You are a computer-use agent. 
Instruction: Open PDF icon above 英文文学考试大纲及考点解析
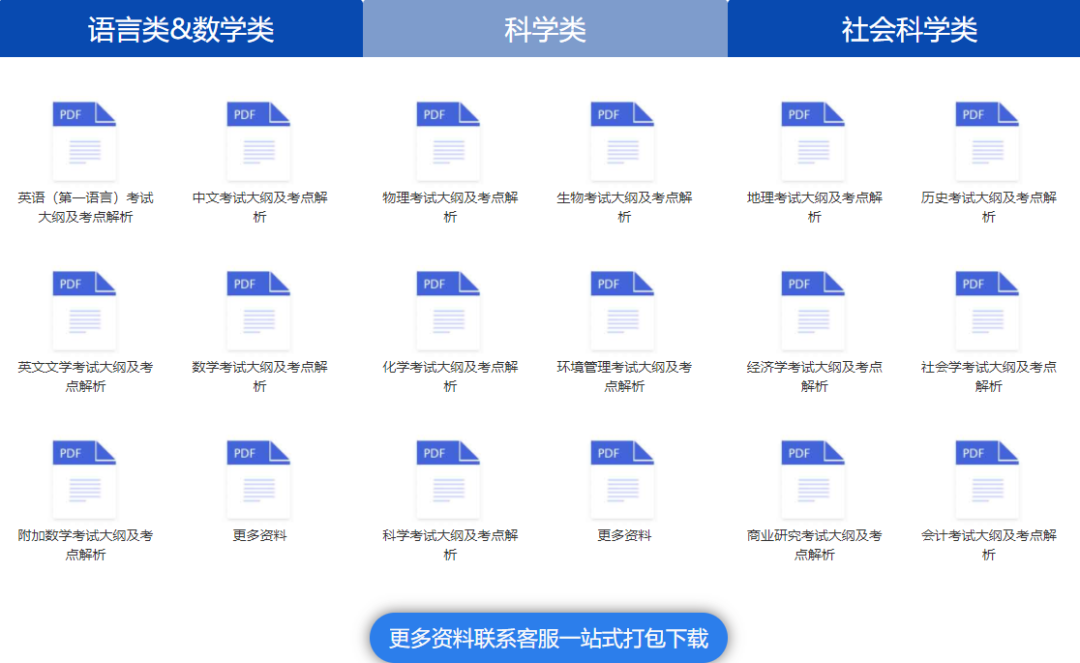click(85, 311)
